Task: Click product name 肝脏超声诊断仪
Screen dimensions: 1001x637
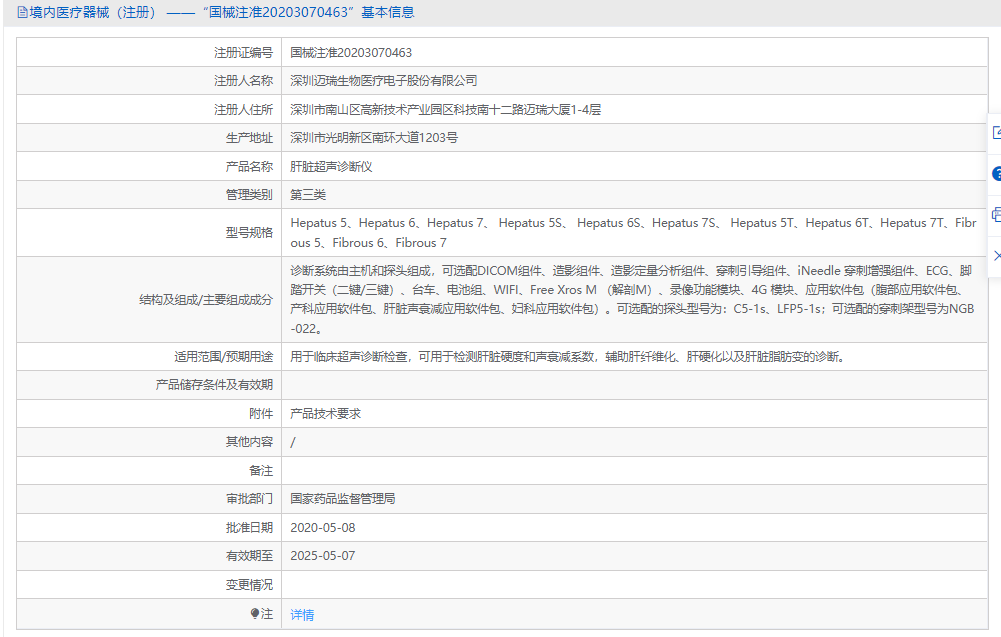Action: [331, 167]
